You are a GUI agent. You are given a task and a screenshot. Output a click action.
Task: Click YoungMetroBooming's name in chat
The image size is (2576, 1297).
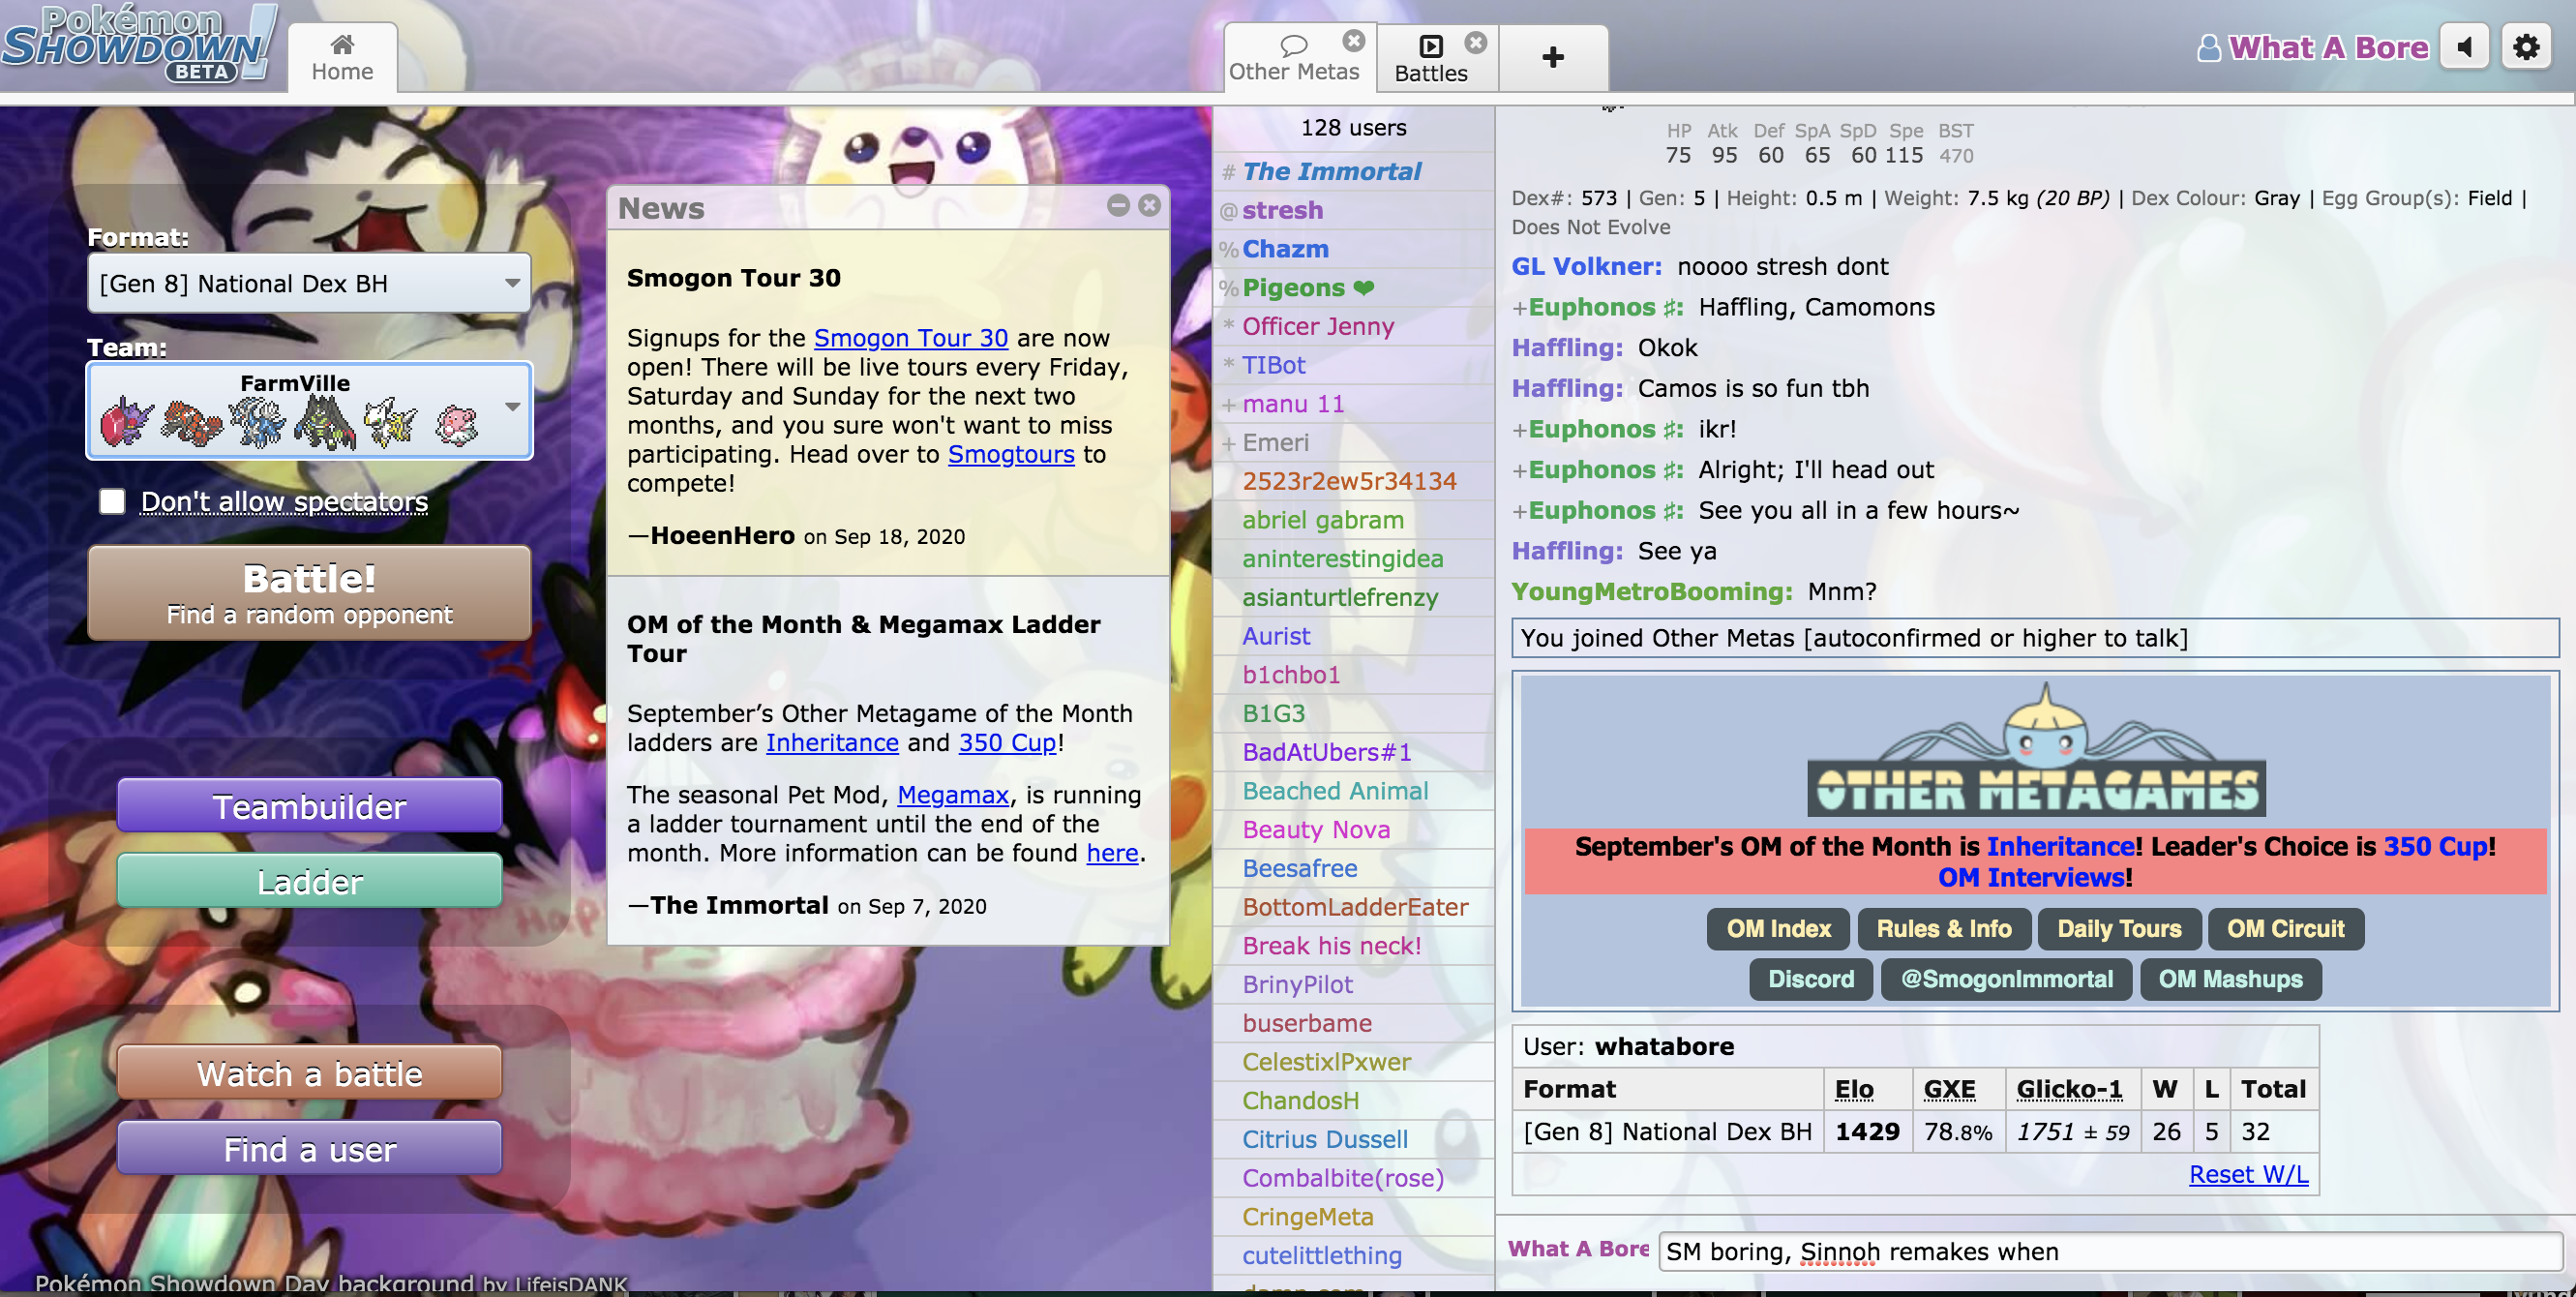pyautogui.click(x=1652, y=591)
